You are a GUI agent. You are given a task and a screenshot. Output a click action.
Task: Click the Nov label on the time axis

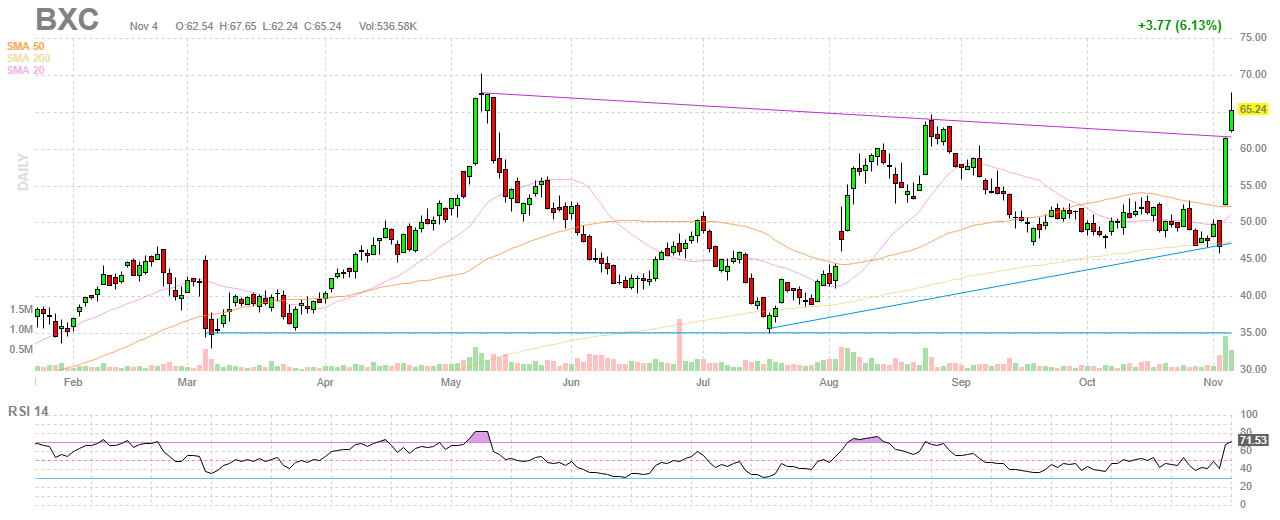click(x=1213, y=382)
